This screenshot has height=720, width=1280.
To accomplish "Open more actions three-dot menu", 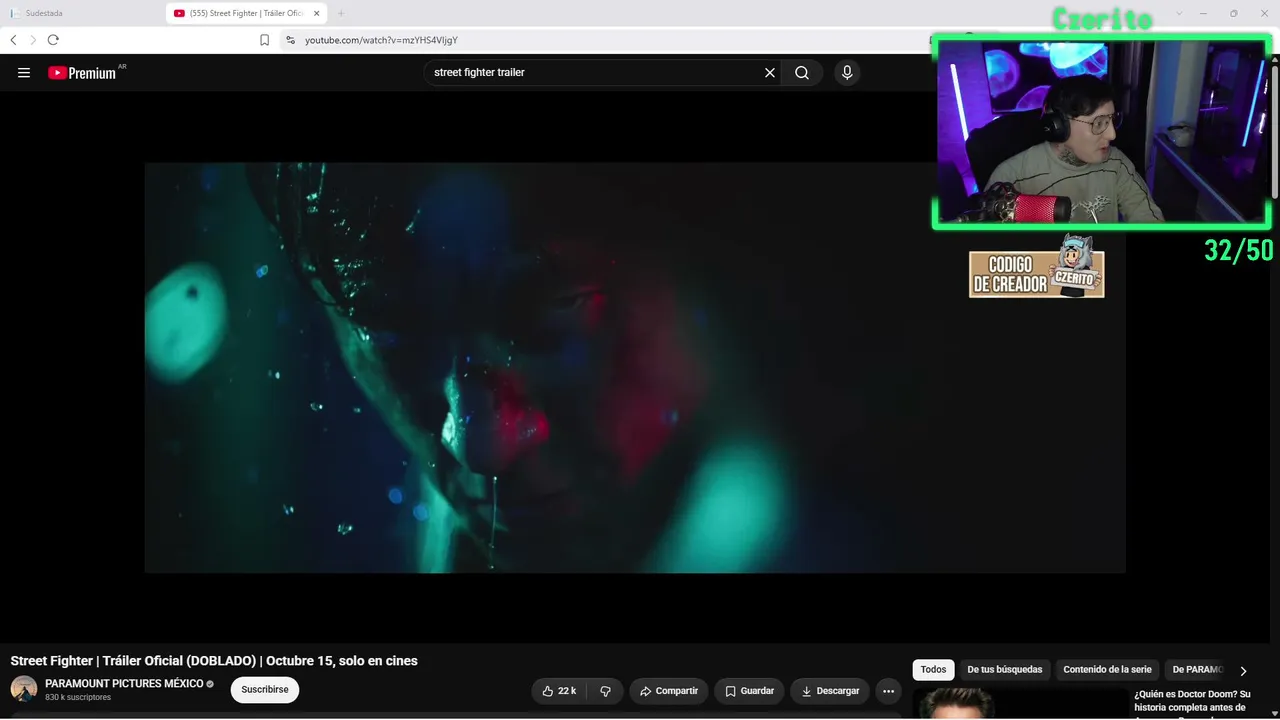I will [888, 691].
